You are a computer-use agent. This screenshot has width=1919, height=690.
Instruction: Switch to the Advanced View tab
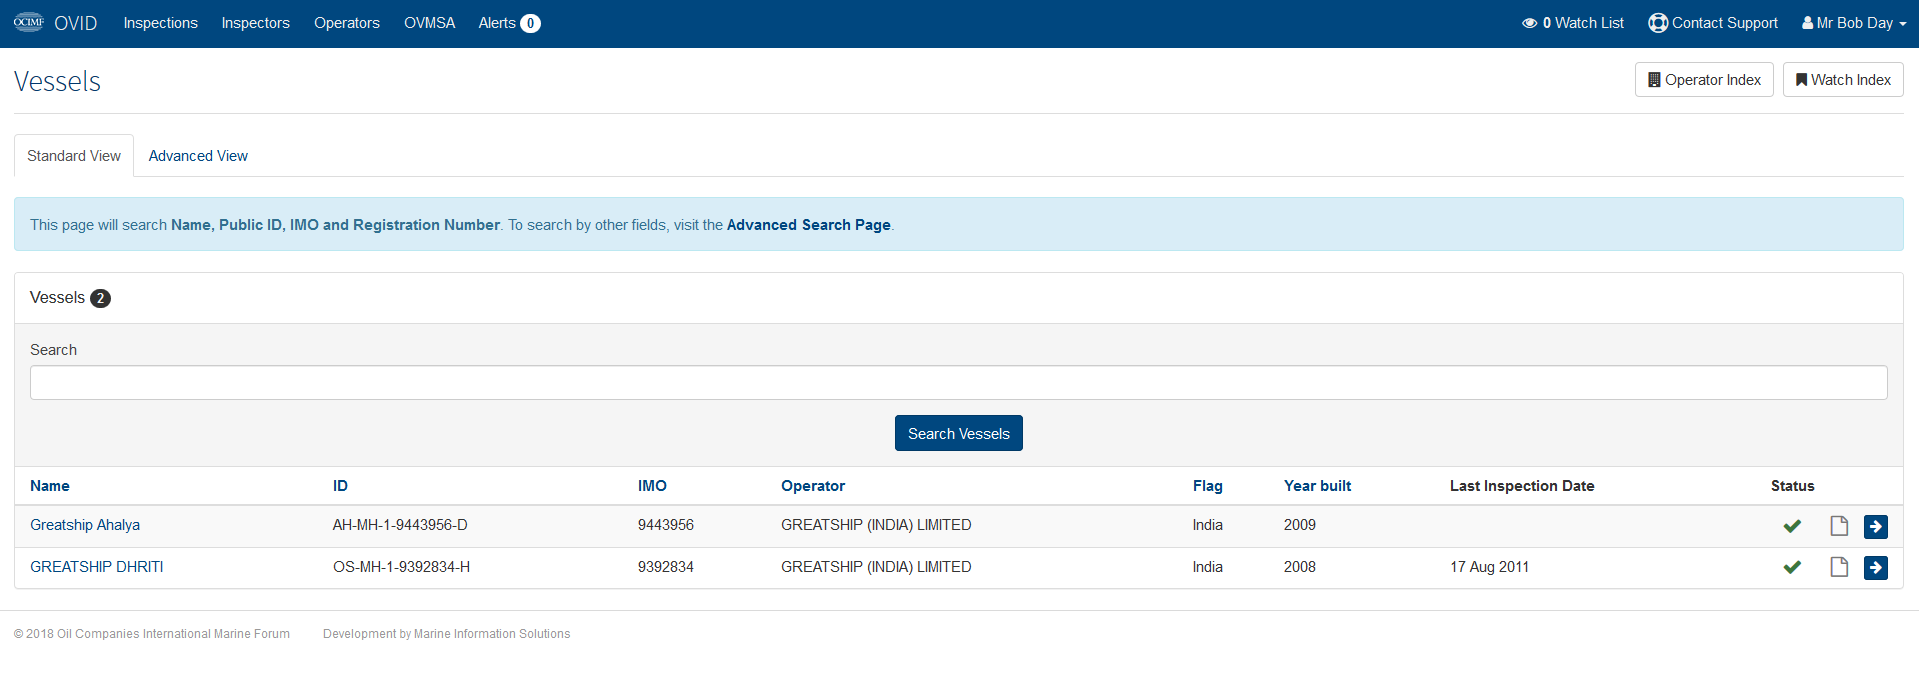[x=198, y=156]
